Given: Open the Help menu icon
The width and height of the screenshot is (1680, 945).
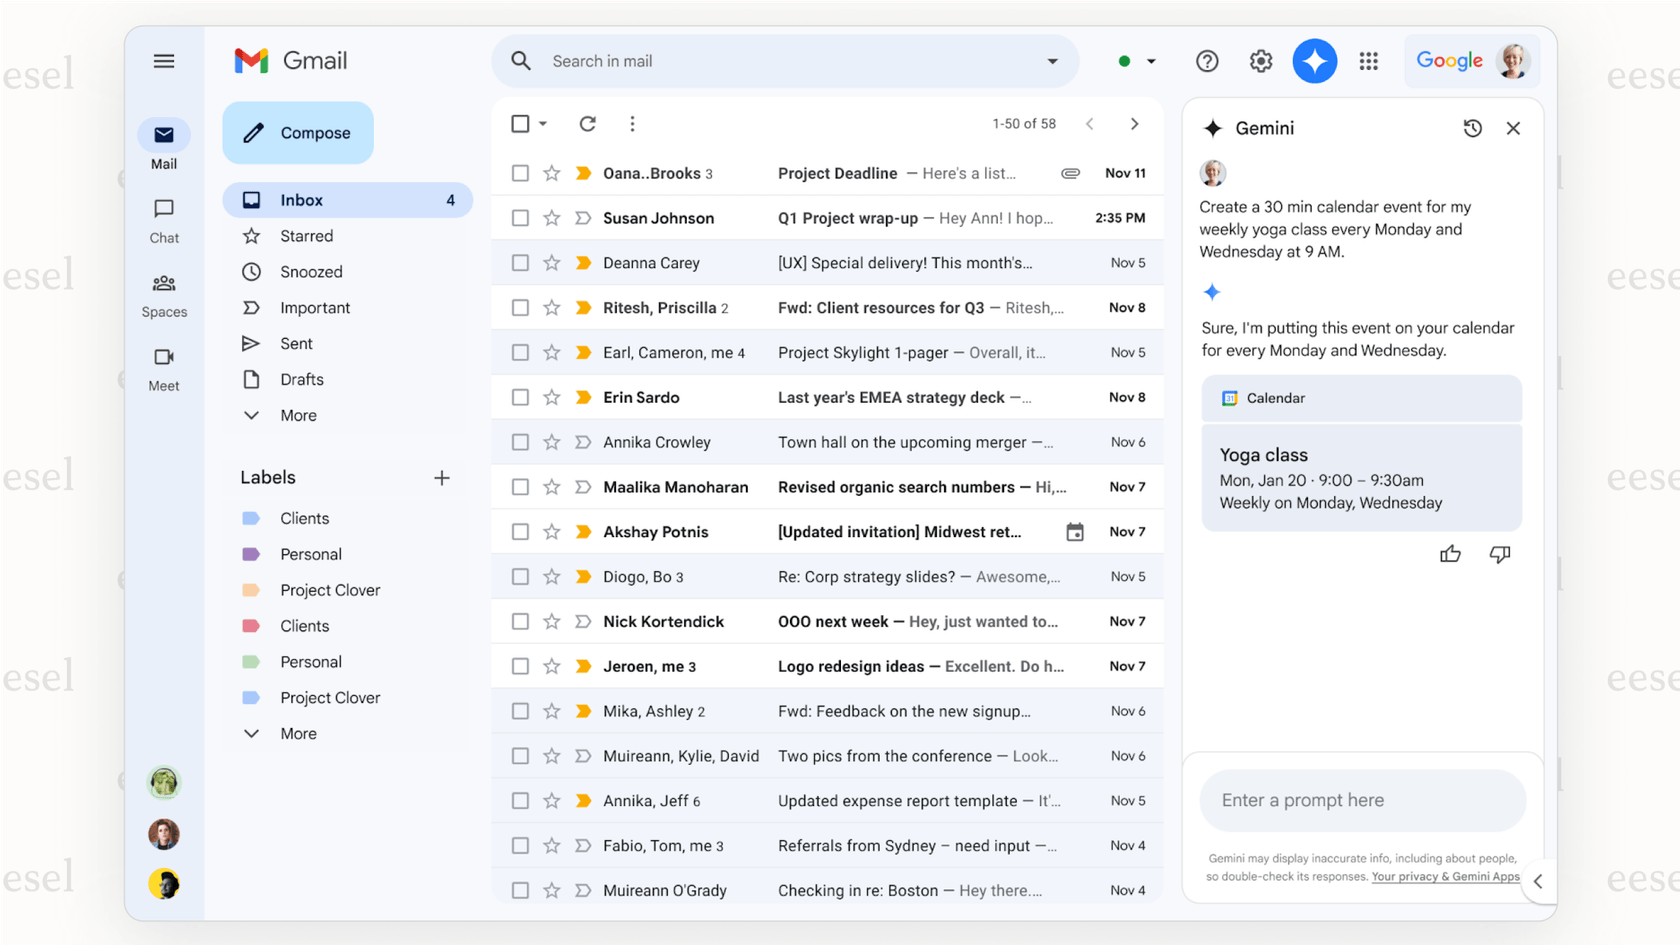Looking at the screenshot, I should [x=1207, y=61].
